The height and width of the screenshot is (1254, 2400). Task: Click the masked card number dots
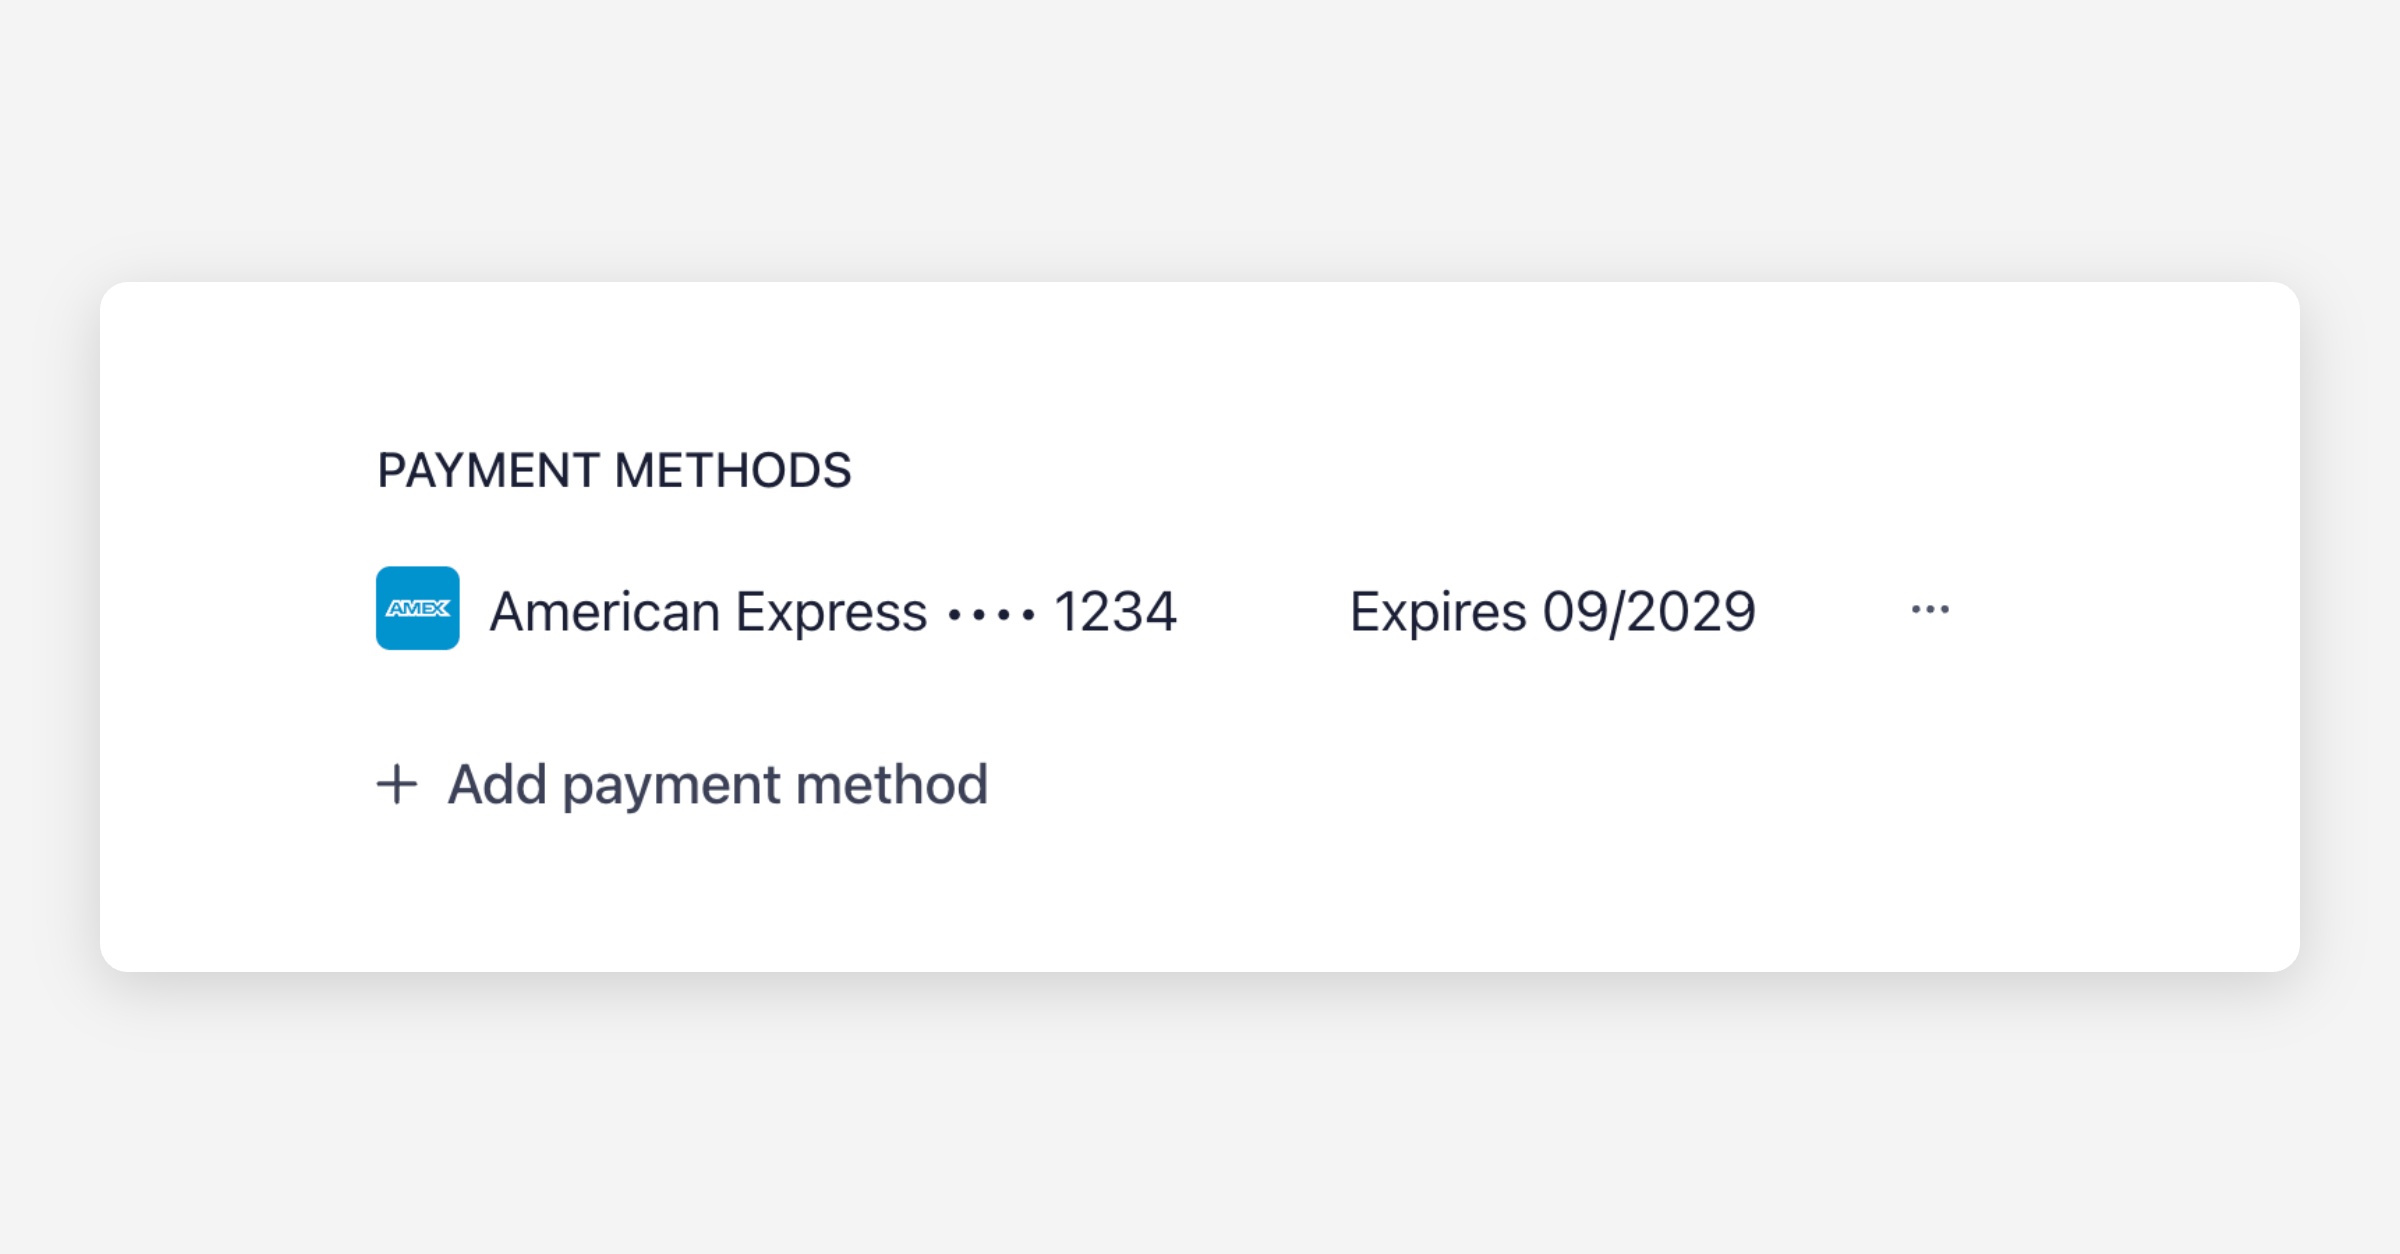click(991, 614)
